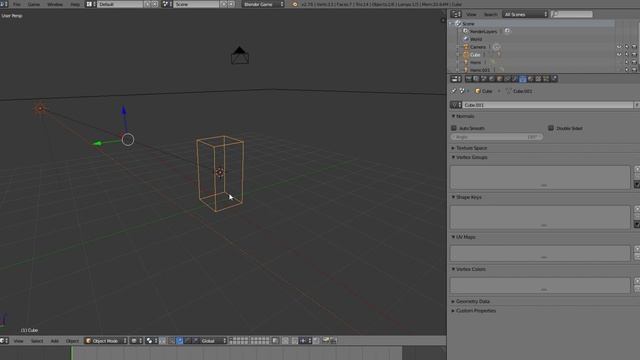Screen dimensions: 640x360
Task: Open the Material properties tab
Action: (x=531, y=79)
